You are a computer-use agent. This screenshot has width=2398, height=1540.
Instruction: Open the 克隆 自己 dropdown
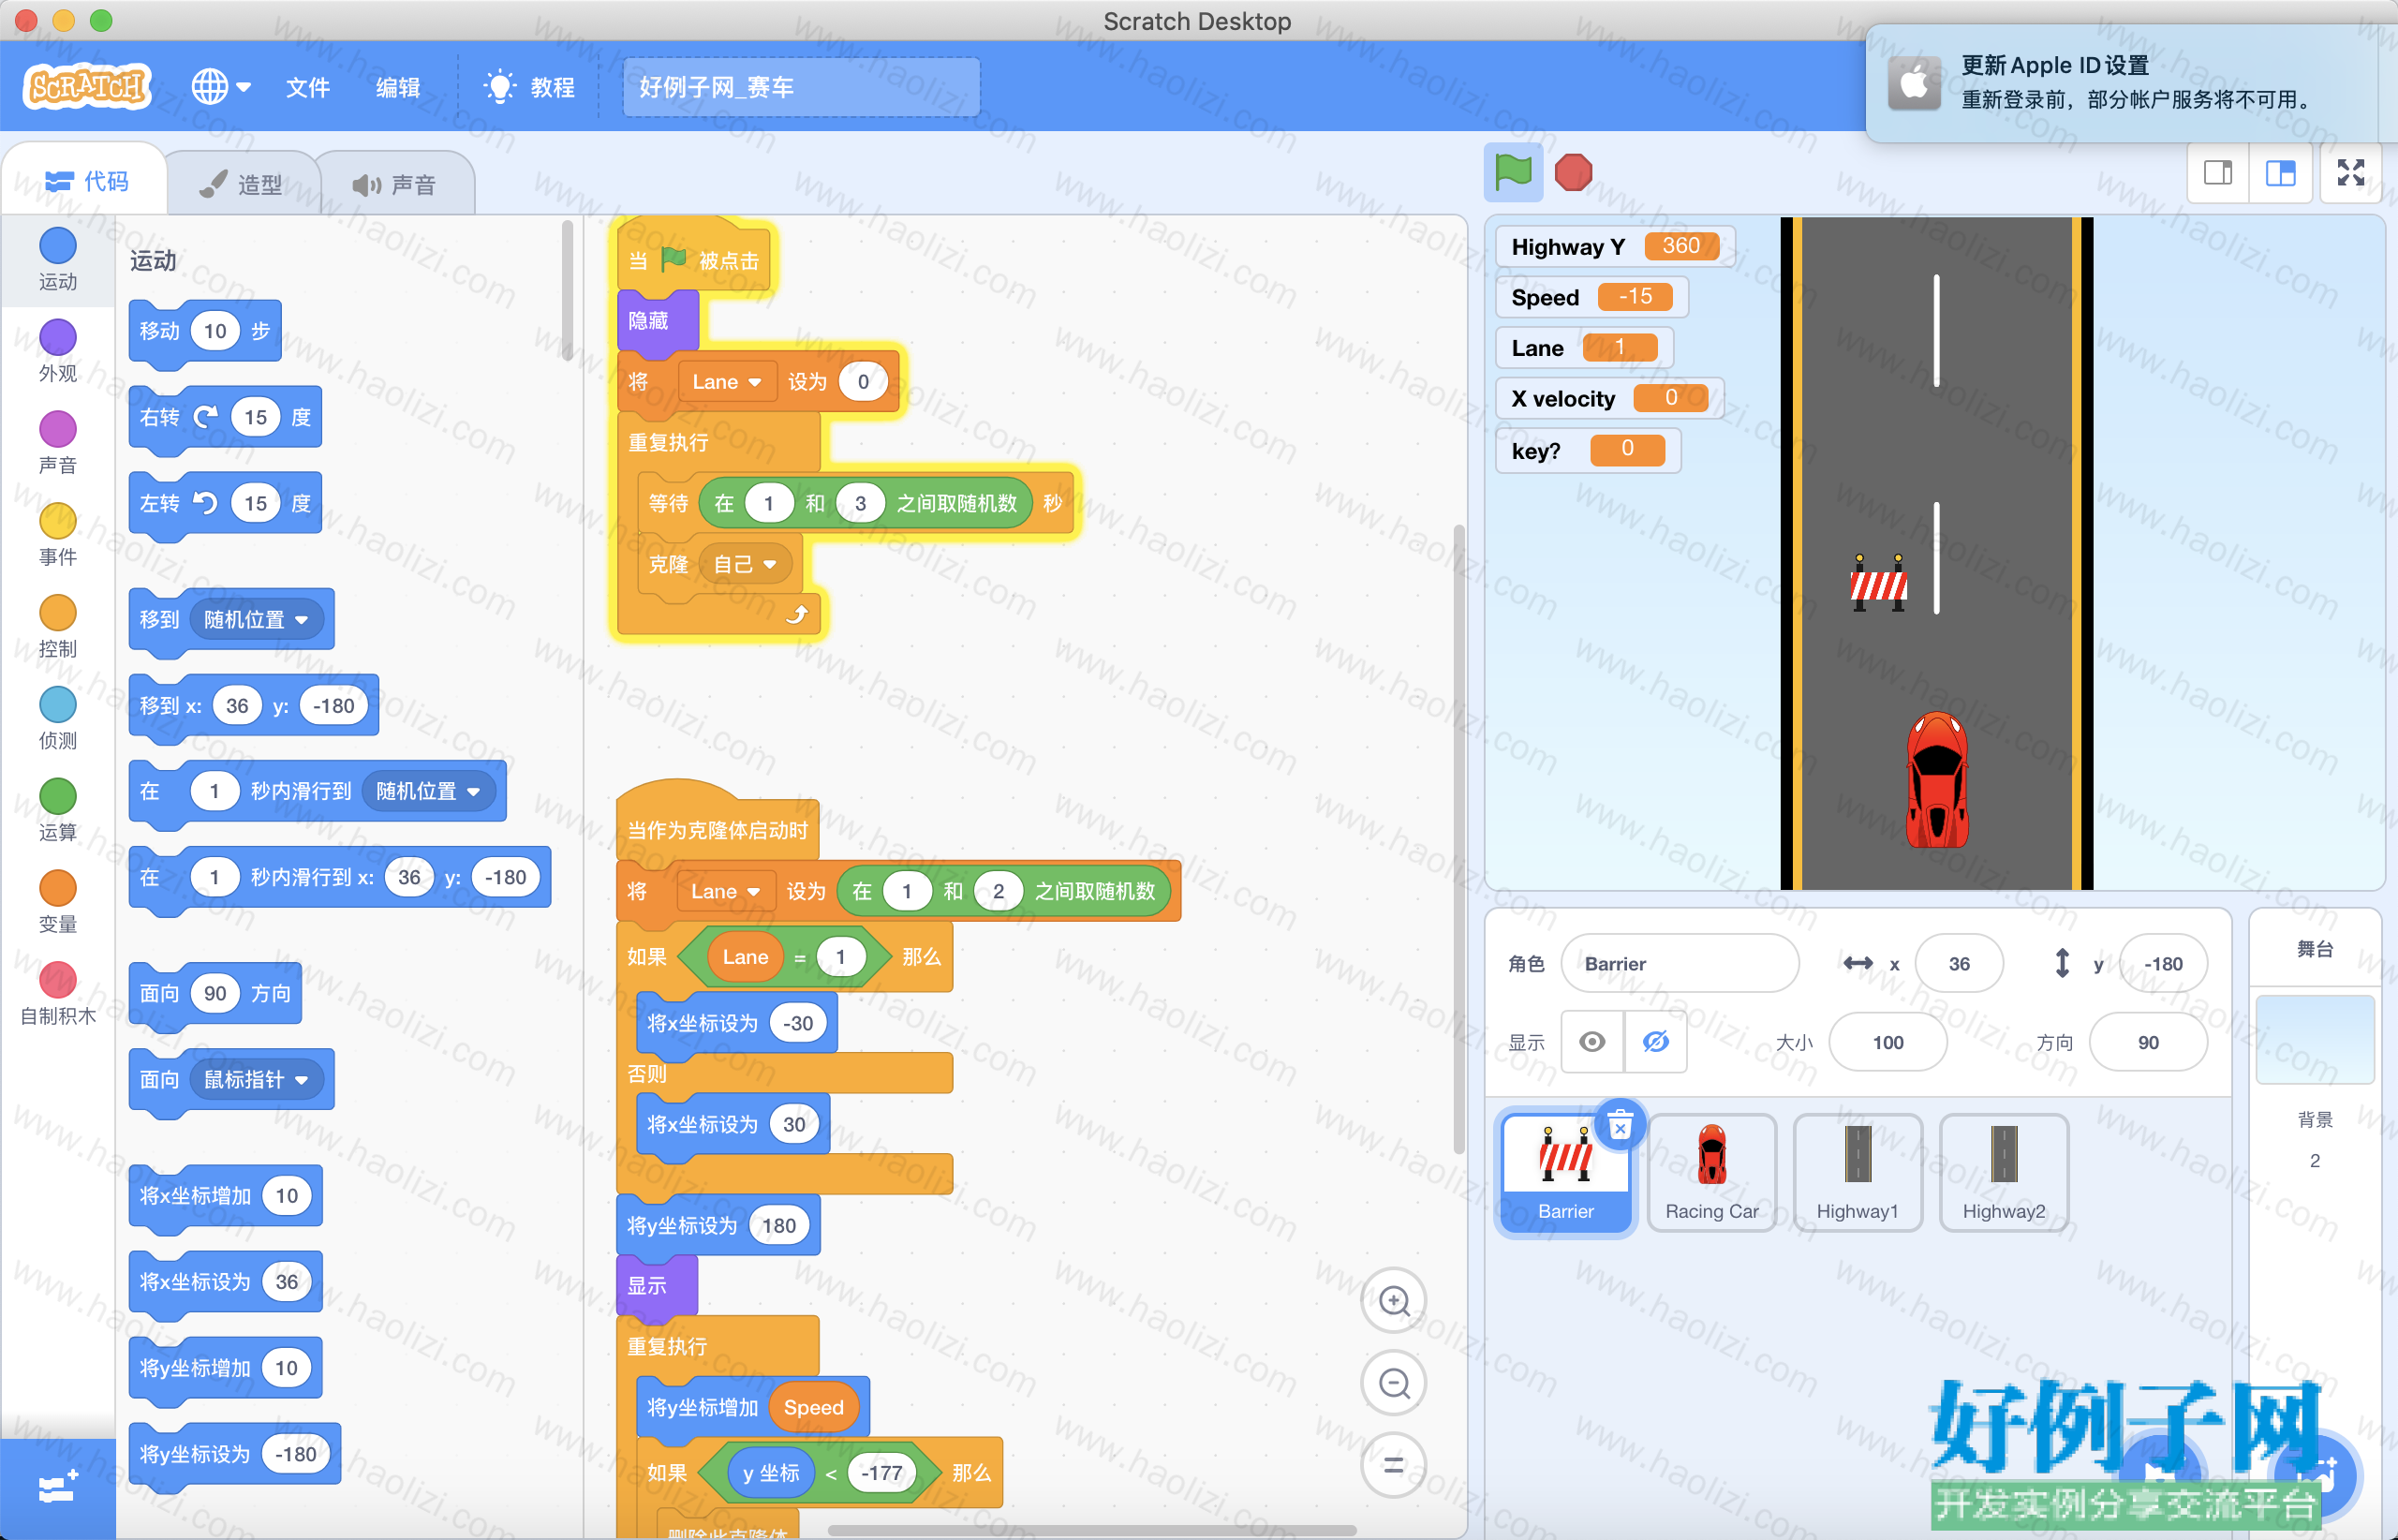[x=745, y=565]
